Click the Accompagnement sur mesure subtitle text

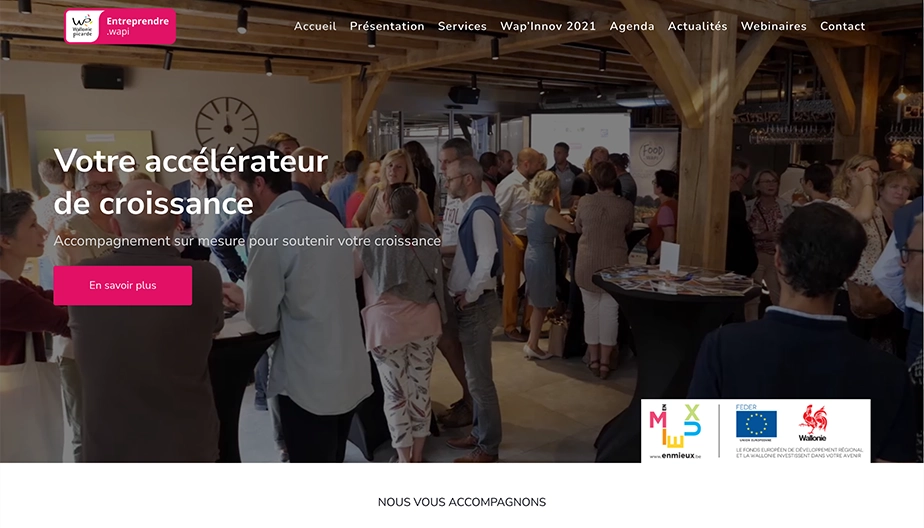pos(247,241)
